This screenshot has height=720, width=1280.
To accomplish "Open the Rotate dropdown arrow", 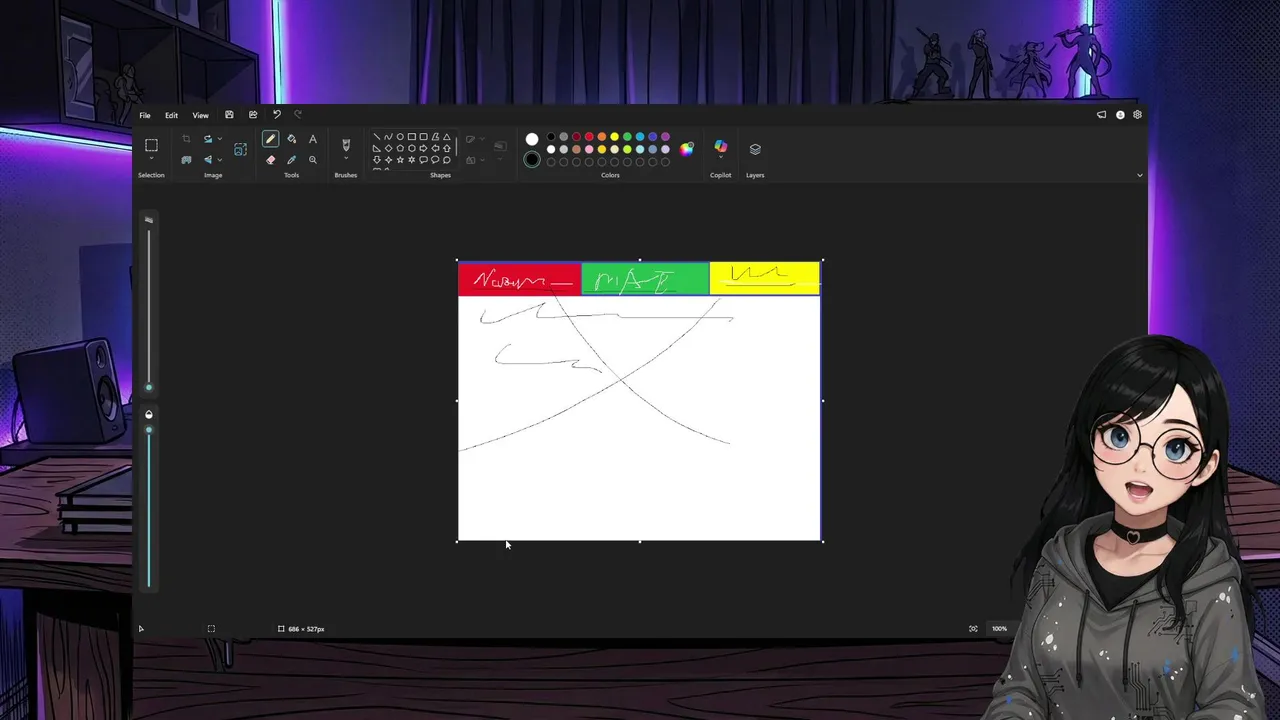I will (x=220, y=139).
